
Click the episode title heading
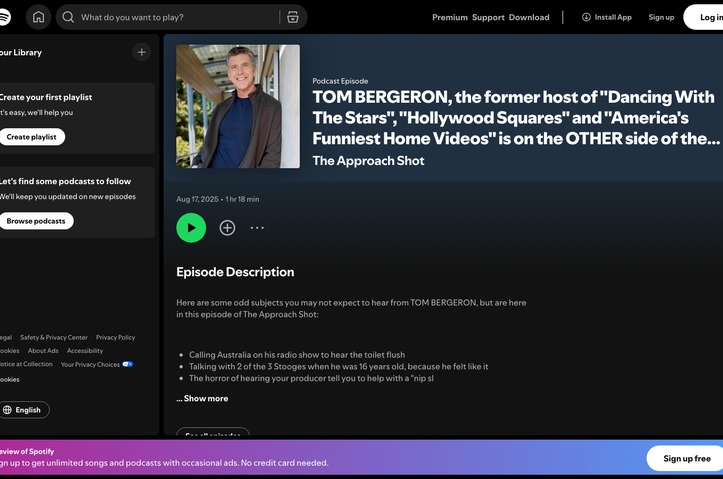tap(516, 118)
